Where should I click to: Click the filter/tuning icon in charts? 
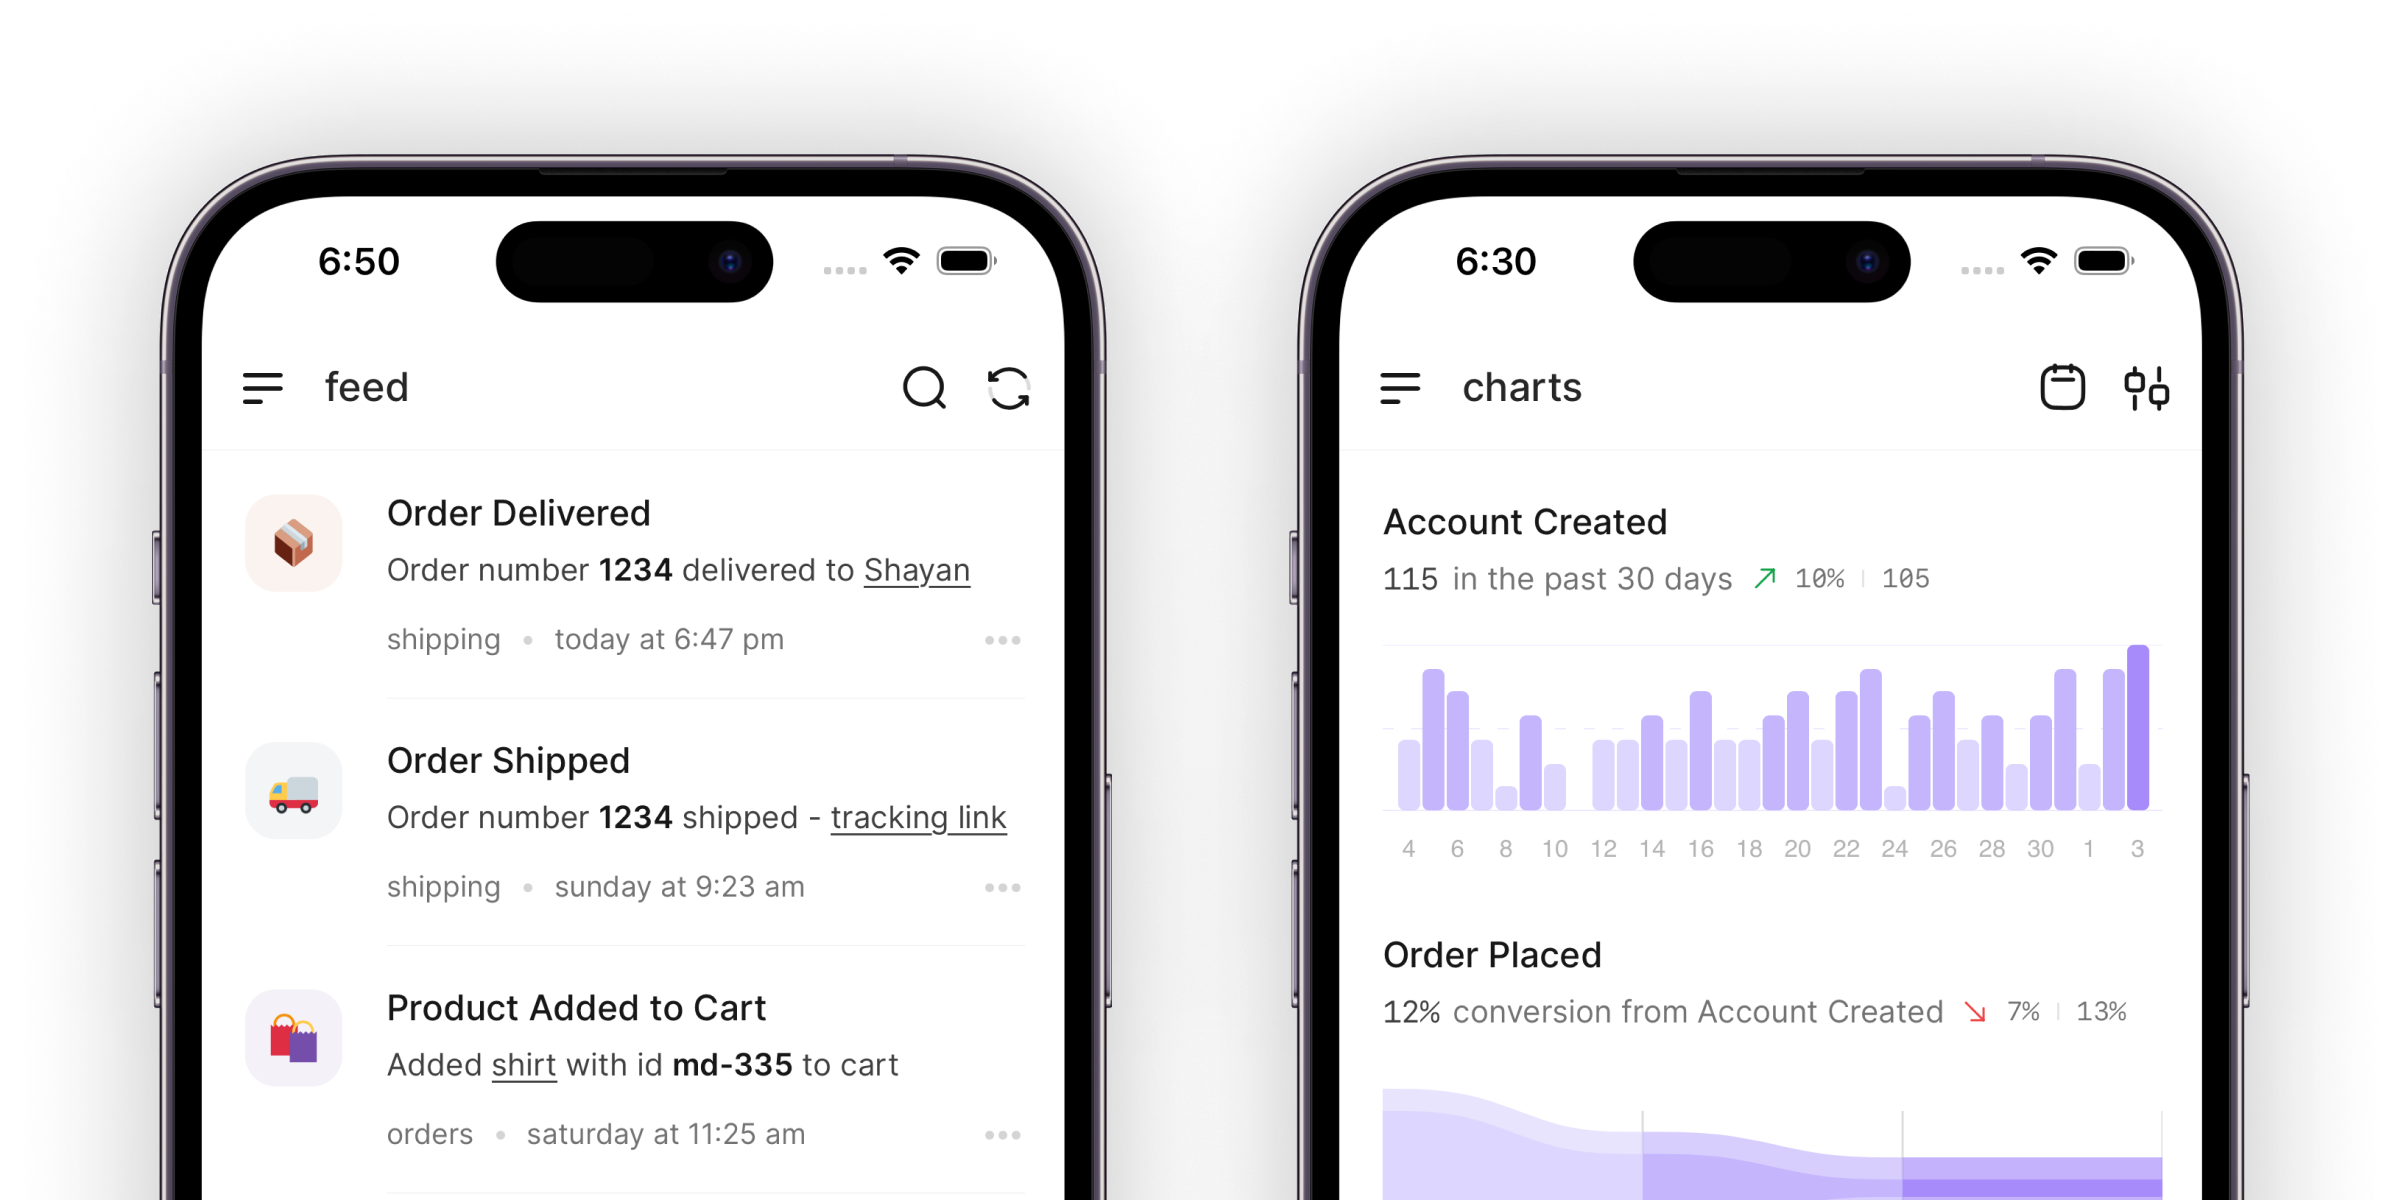pos(2146,389)
